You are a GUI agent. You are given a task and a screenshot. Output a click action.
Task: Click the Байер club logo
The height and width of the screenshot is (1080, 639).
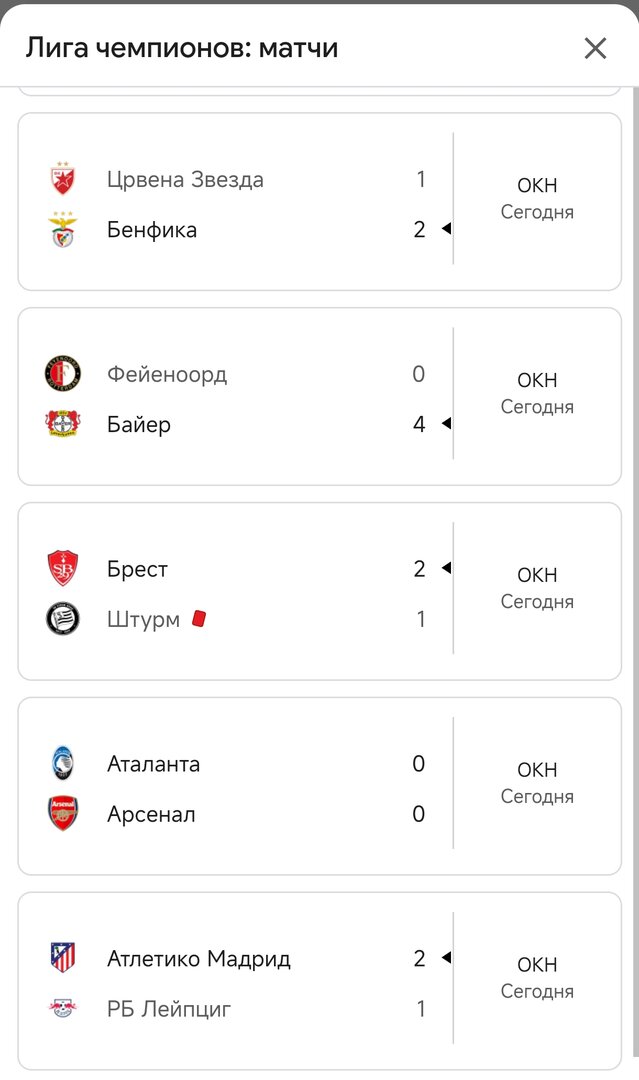point(63,424)
